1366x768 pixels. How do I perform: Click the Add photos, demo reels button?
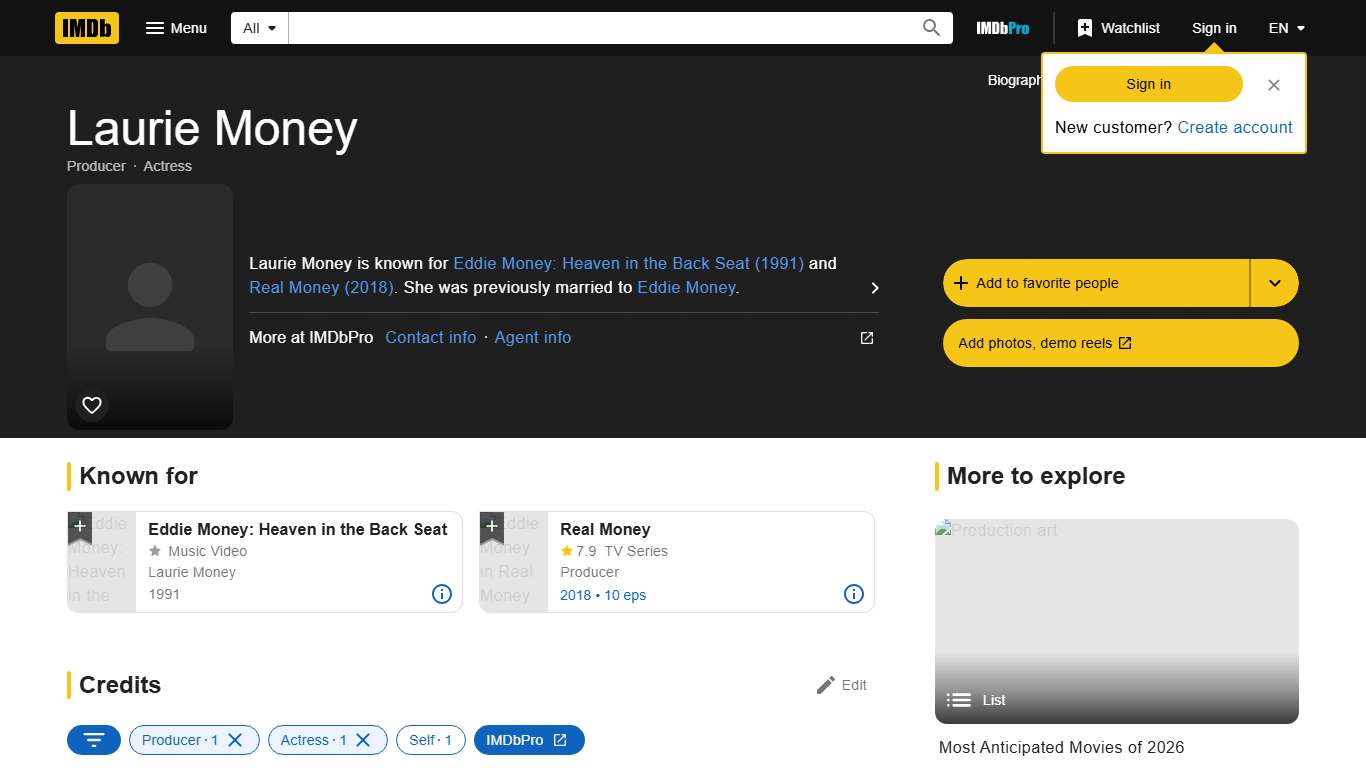tap(1120, 343)
